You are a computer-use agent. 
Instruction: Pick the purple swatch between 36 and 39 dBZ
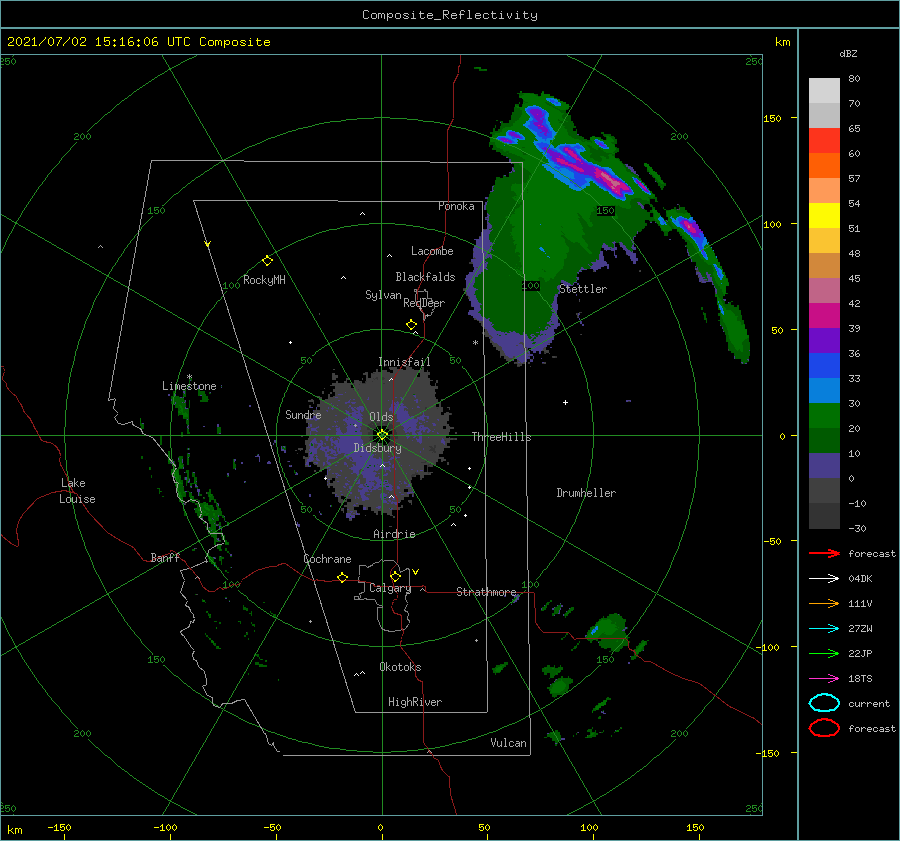pyautogui.click(x=824, y=341)
